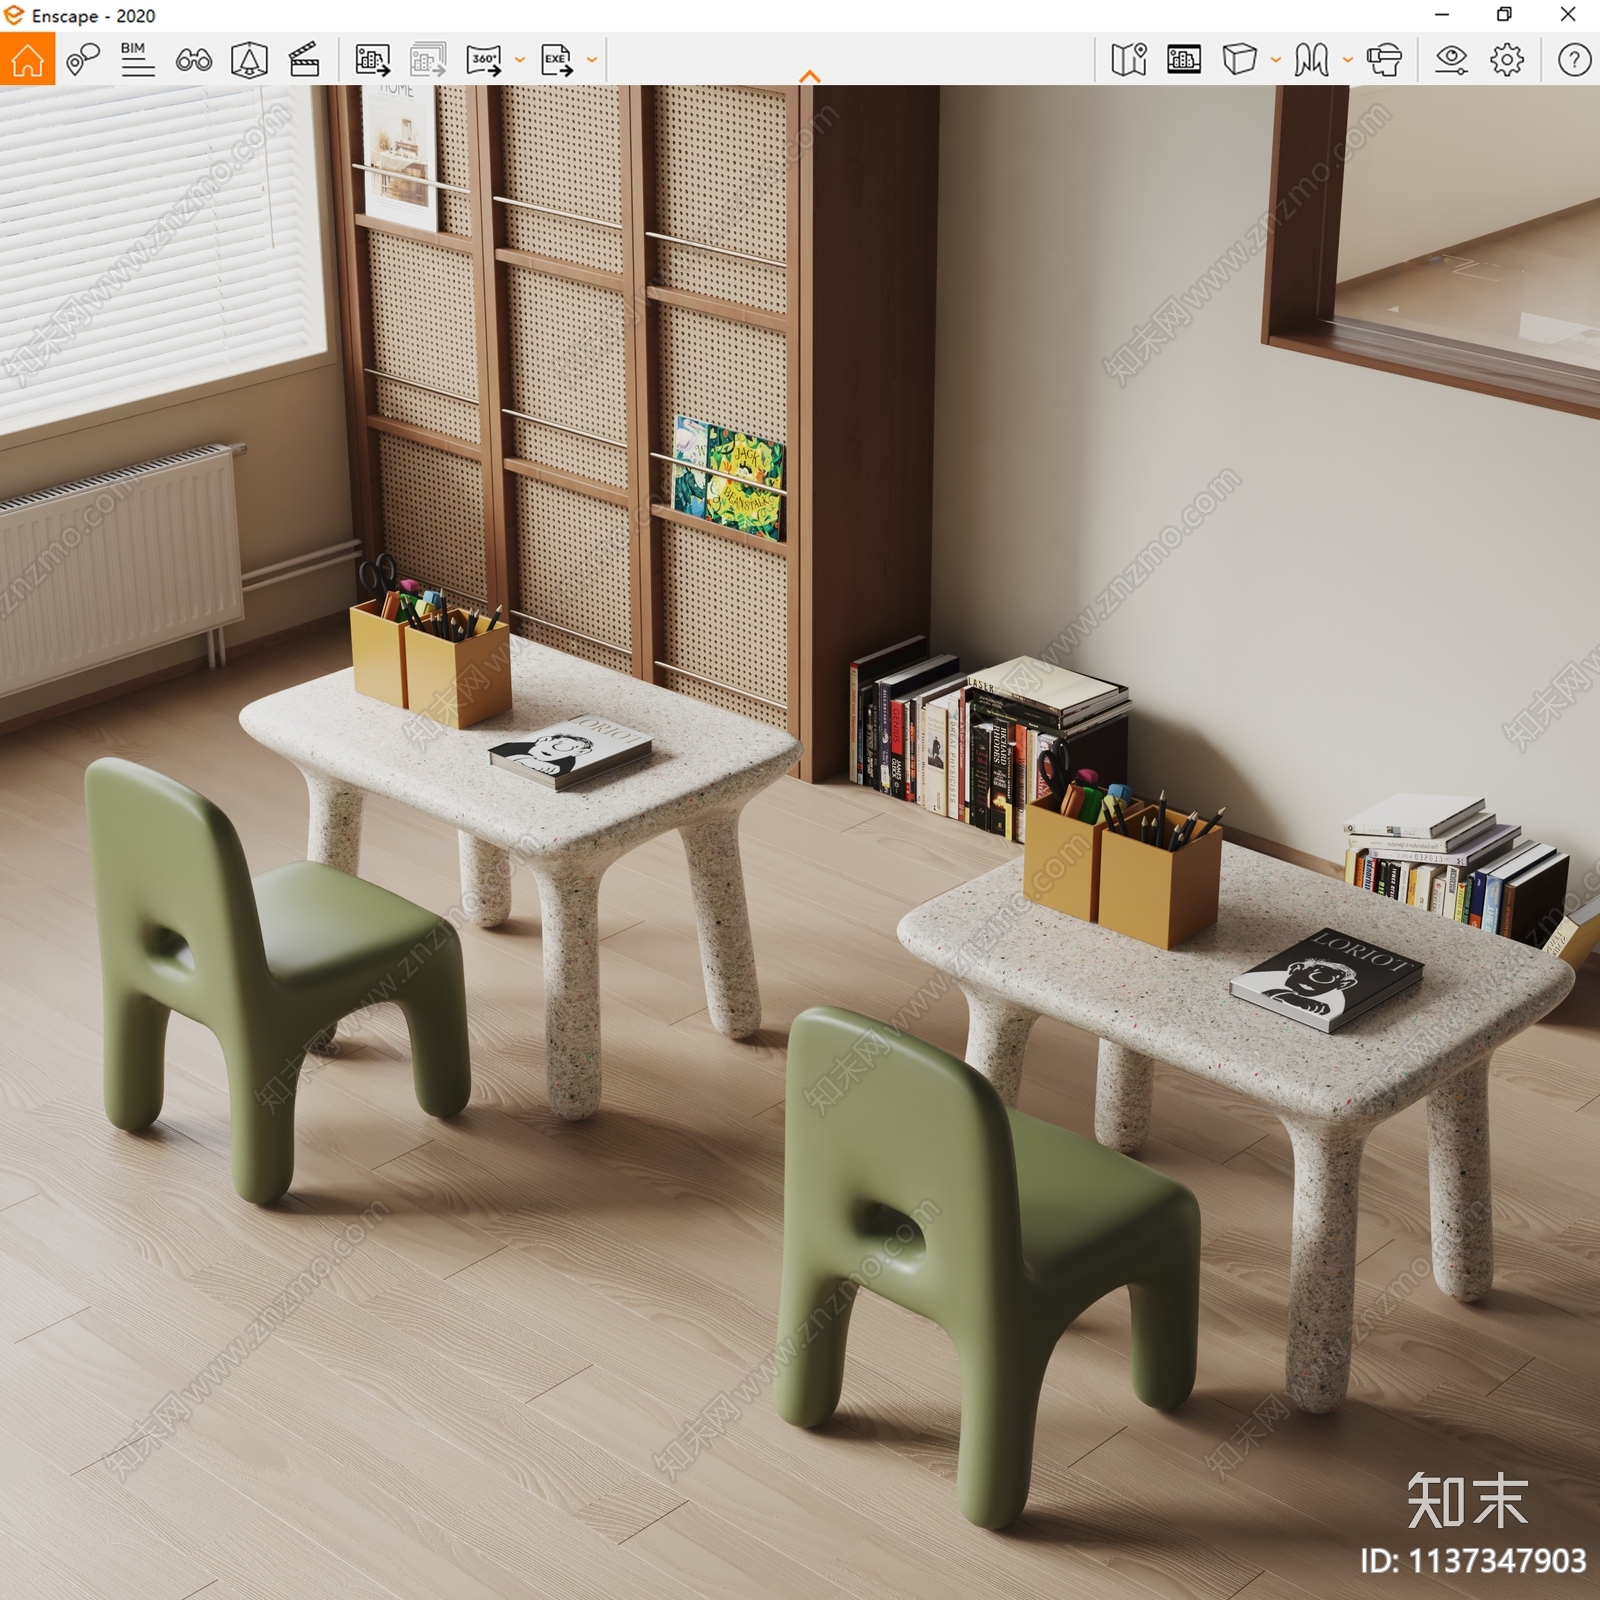Open the asset library panel
The height and width of the screenshot is (1600, 1600).
(1184, 60)
